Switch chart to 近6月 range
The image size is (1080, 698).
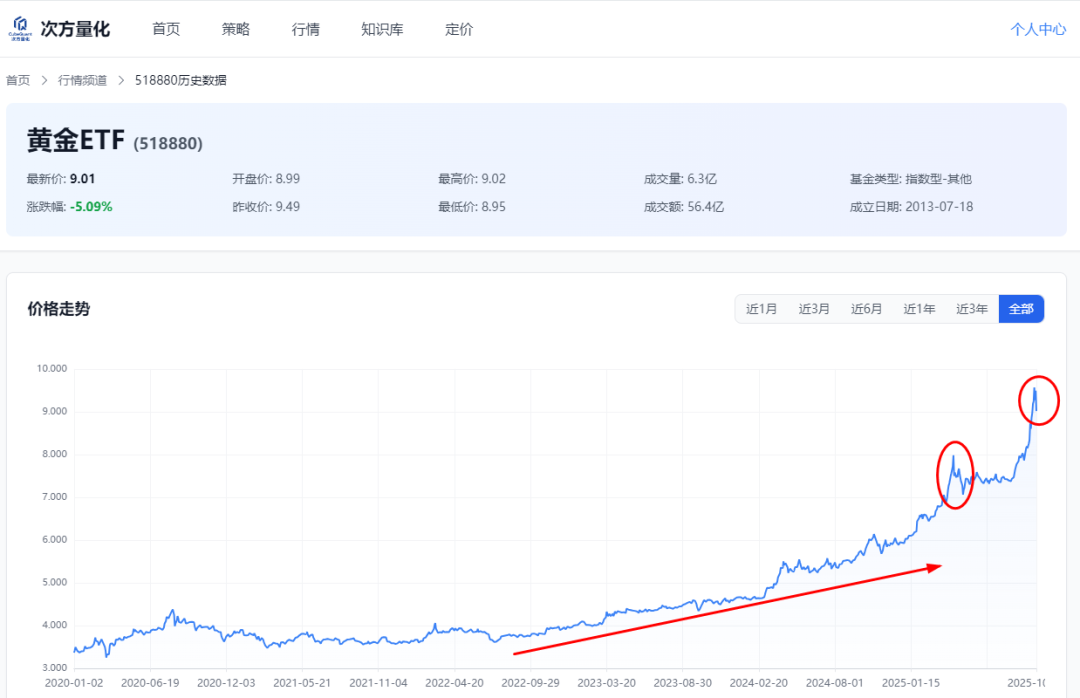click(x=867, y=309)
